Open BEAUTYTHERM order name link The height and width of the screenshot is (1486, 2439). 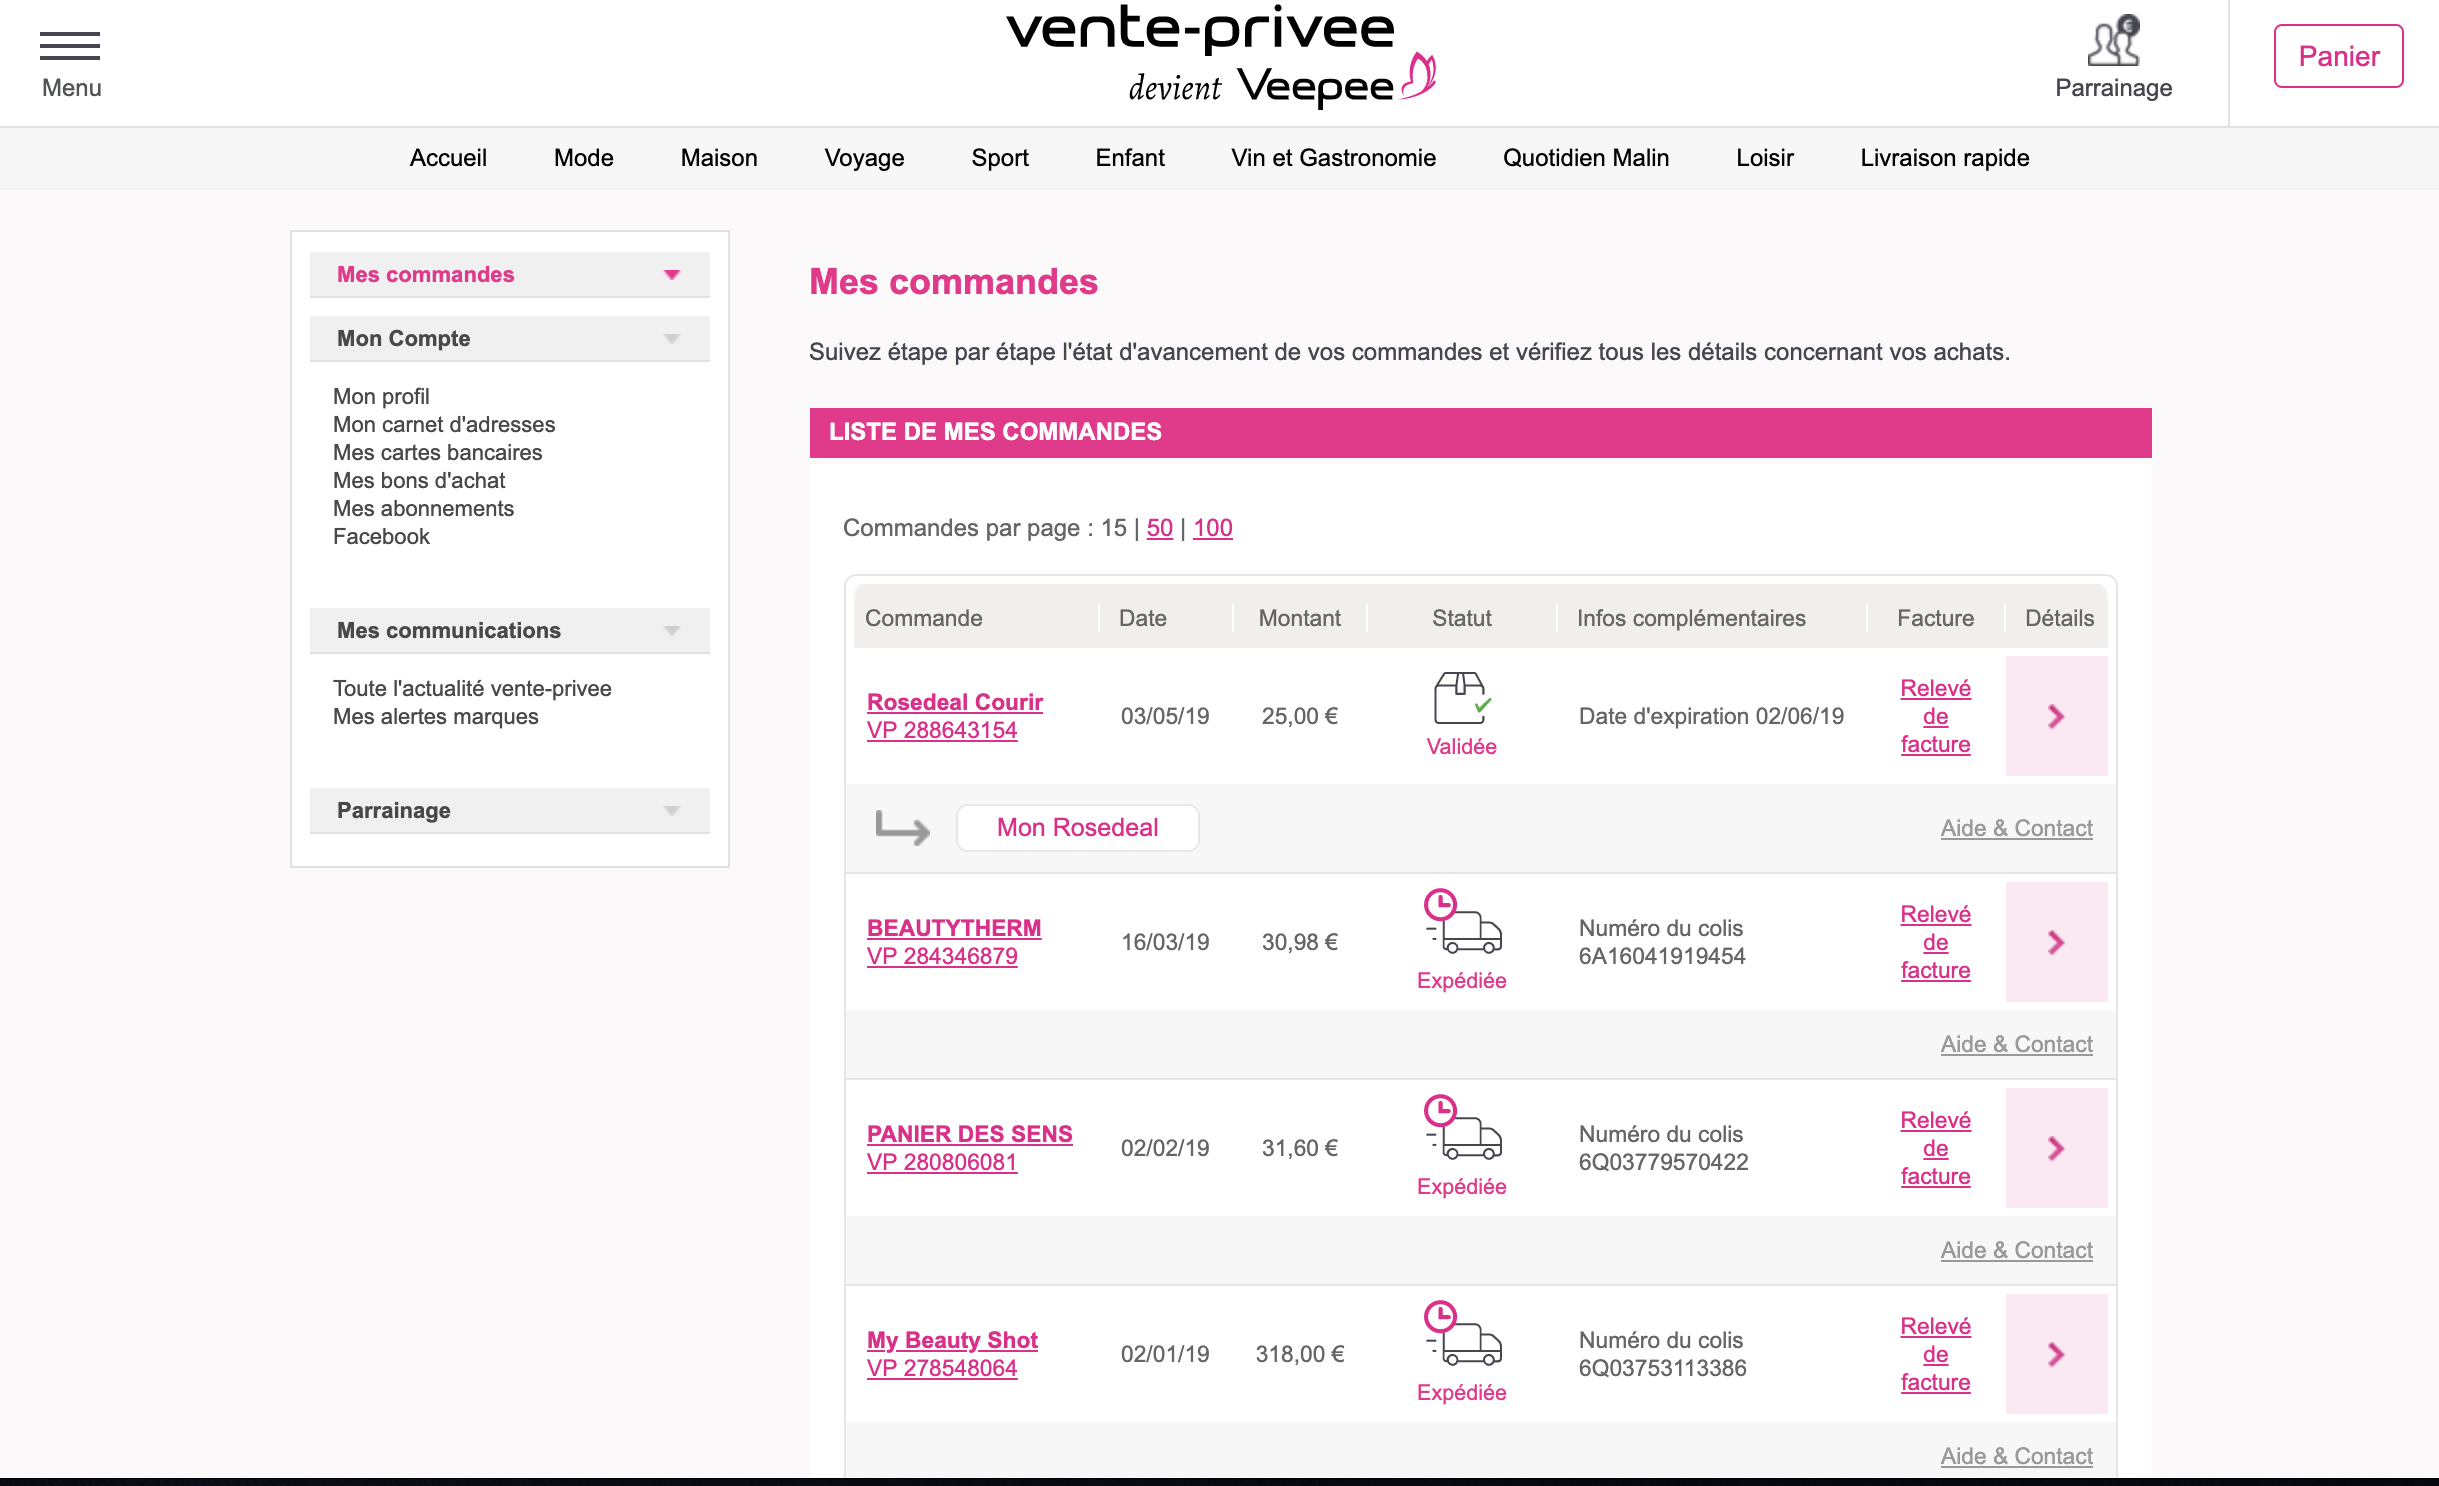coord(954,928)
